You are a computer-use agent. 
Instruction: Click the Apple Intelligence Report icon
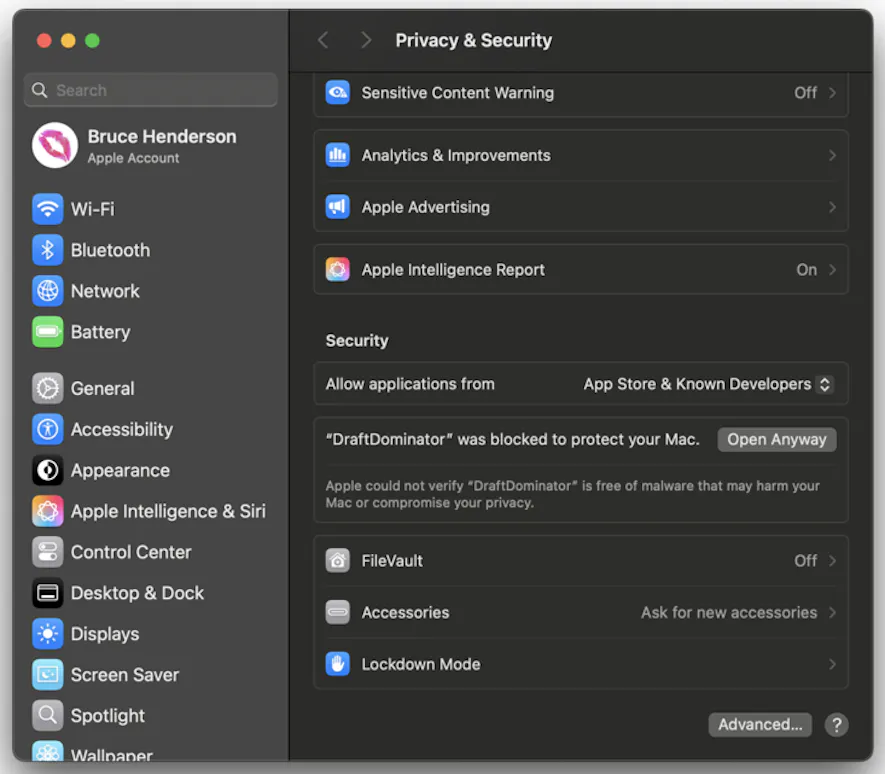[338, 270]
